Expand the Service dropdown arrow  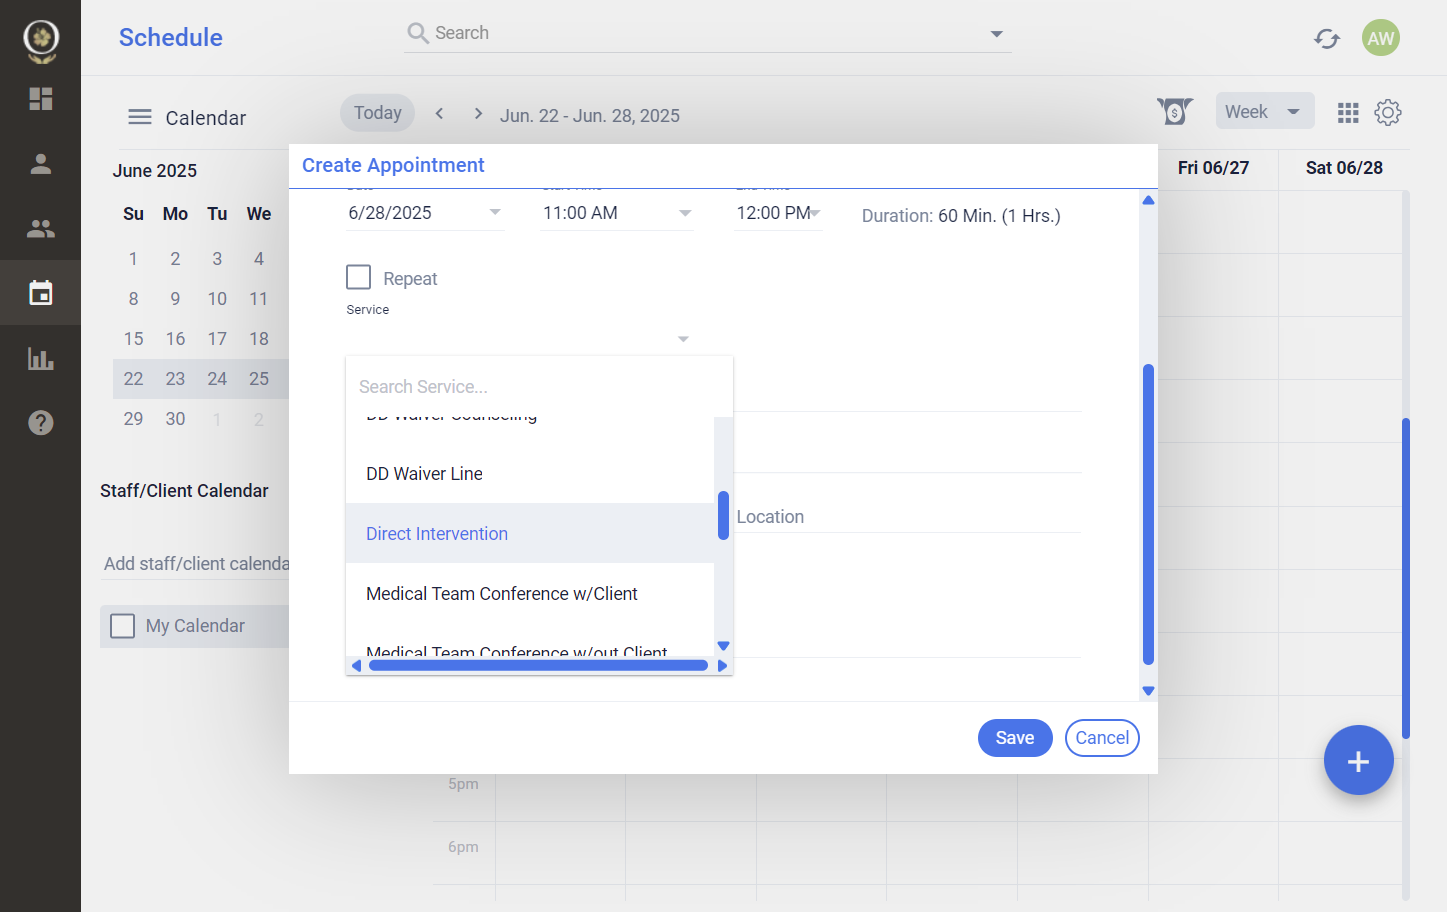tap(683, 339)
